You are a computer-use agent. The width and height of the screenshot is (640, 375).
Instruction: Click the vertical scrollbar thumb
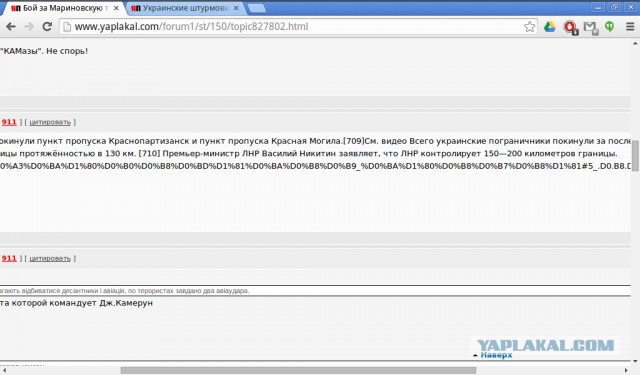pos(636,156)
